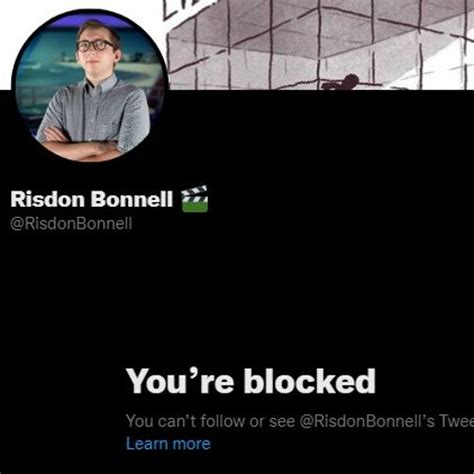474x474 pixels.
Task: Follow the blue Learn more link
Action: [x=168, y=444]
